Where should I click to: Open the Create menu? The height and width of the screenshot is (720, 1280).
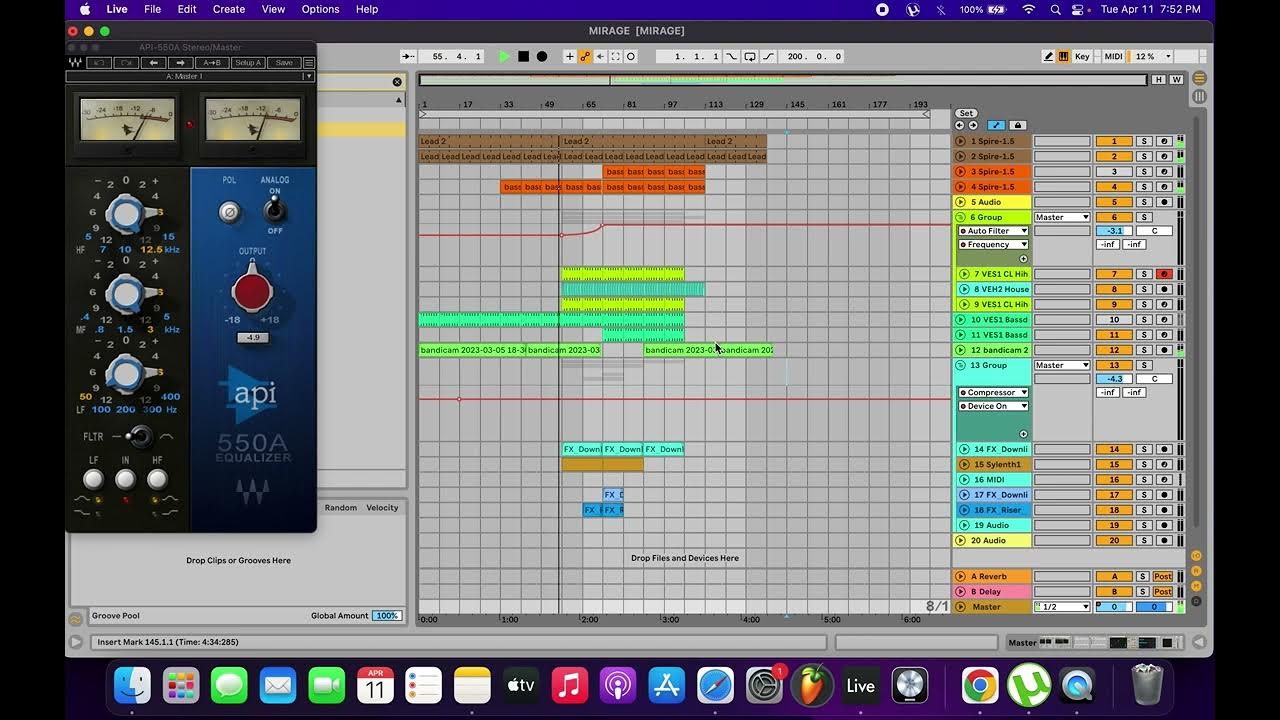(229, 9)
